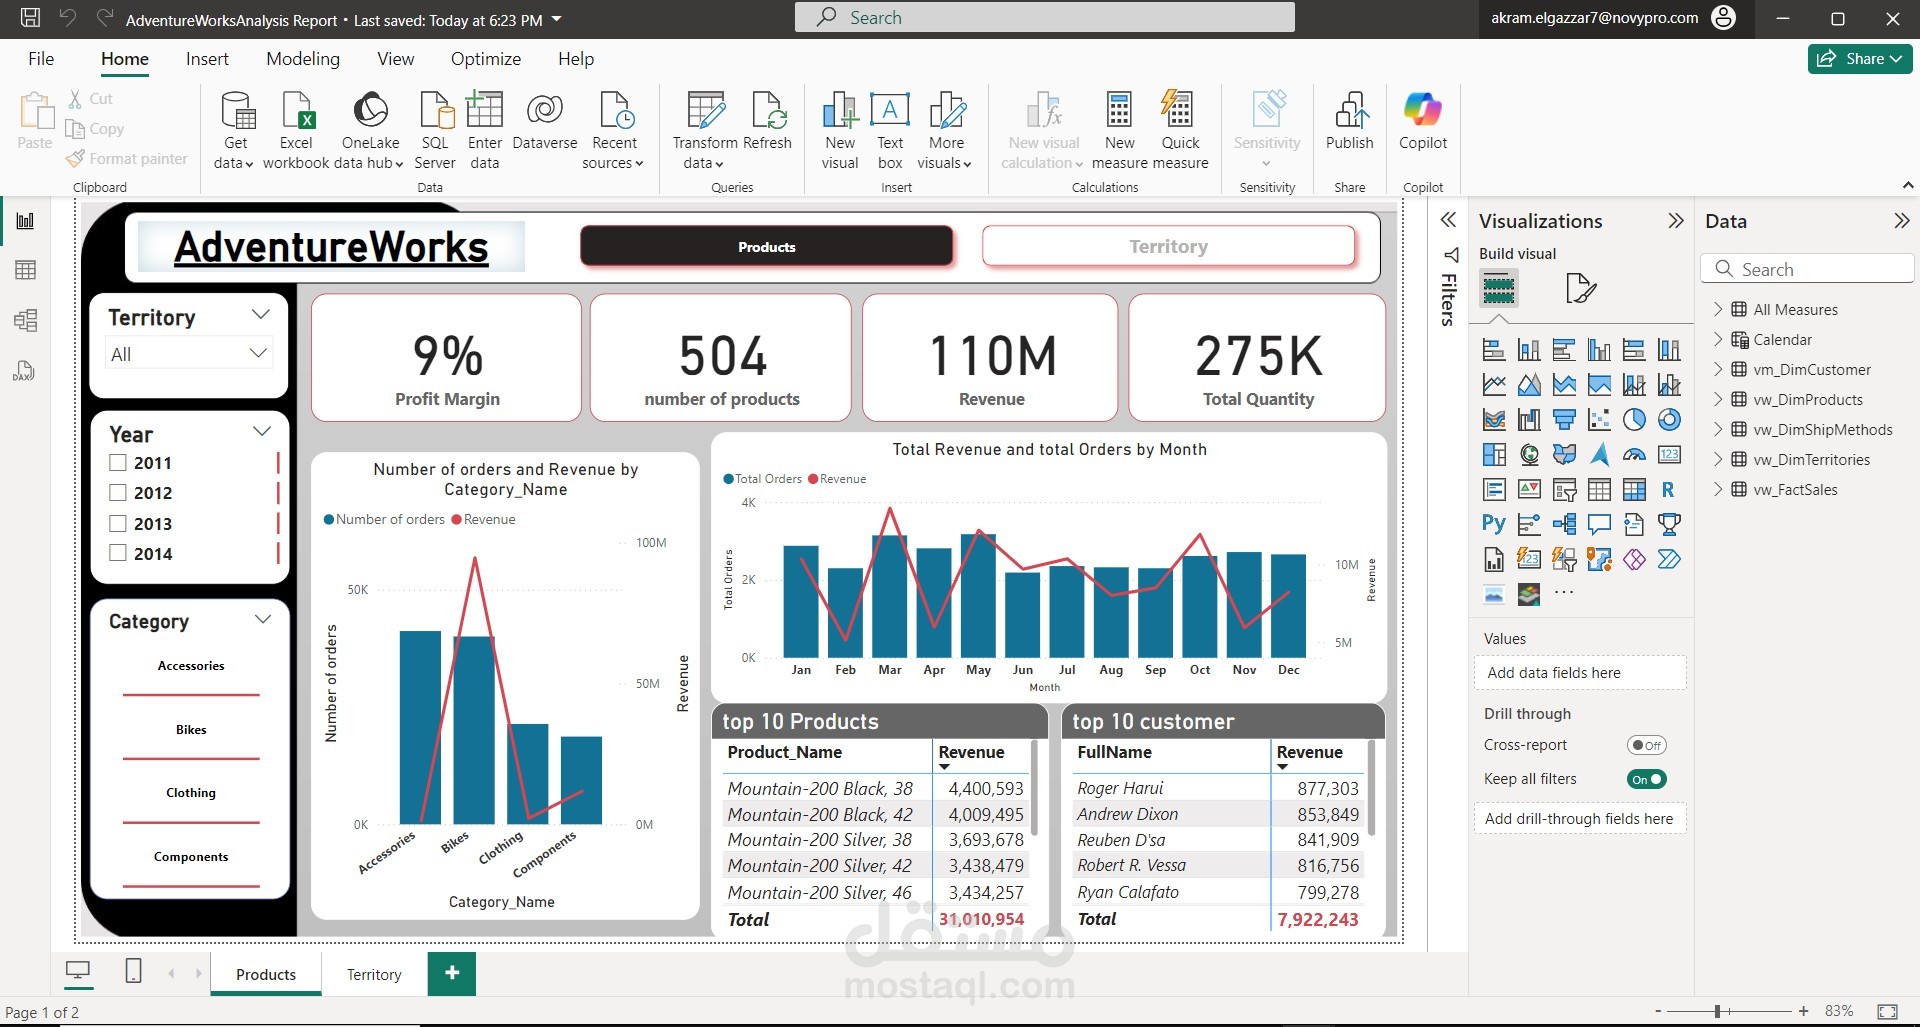The image size is (1920, 1027).
Task: Expand the vw_FactSales table
Action: click(x=1718, y=489)
